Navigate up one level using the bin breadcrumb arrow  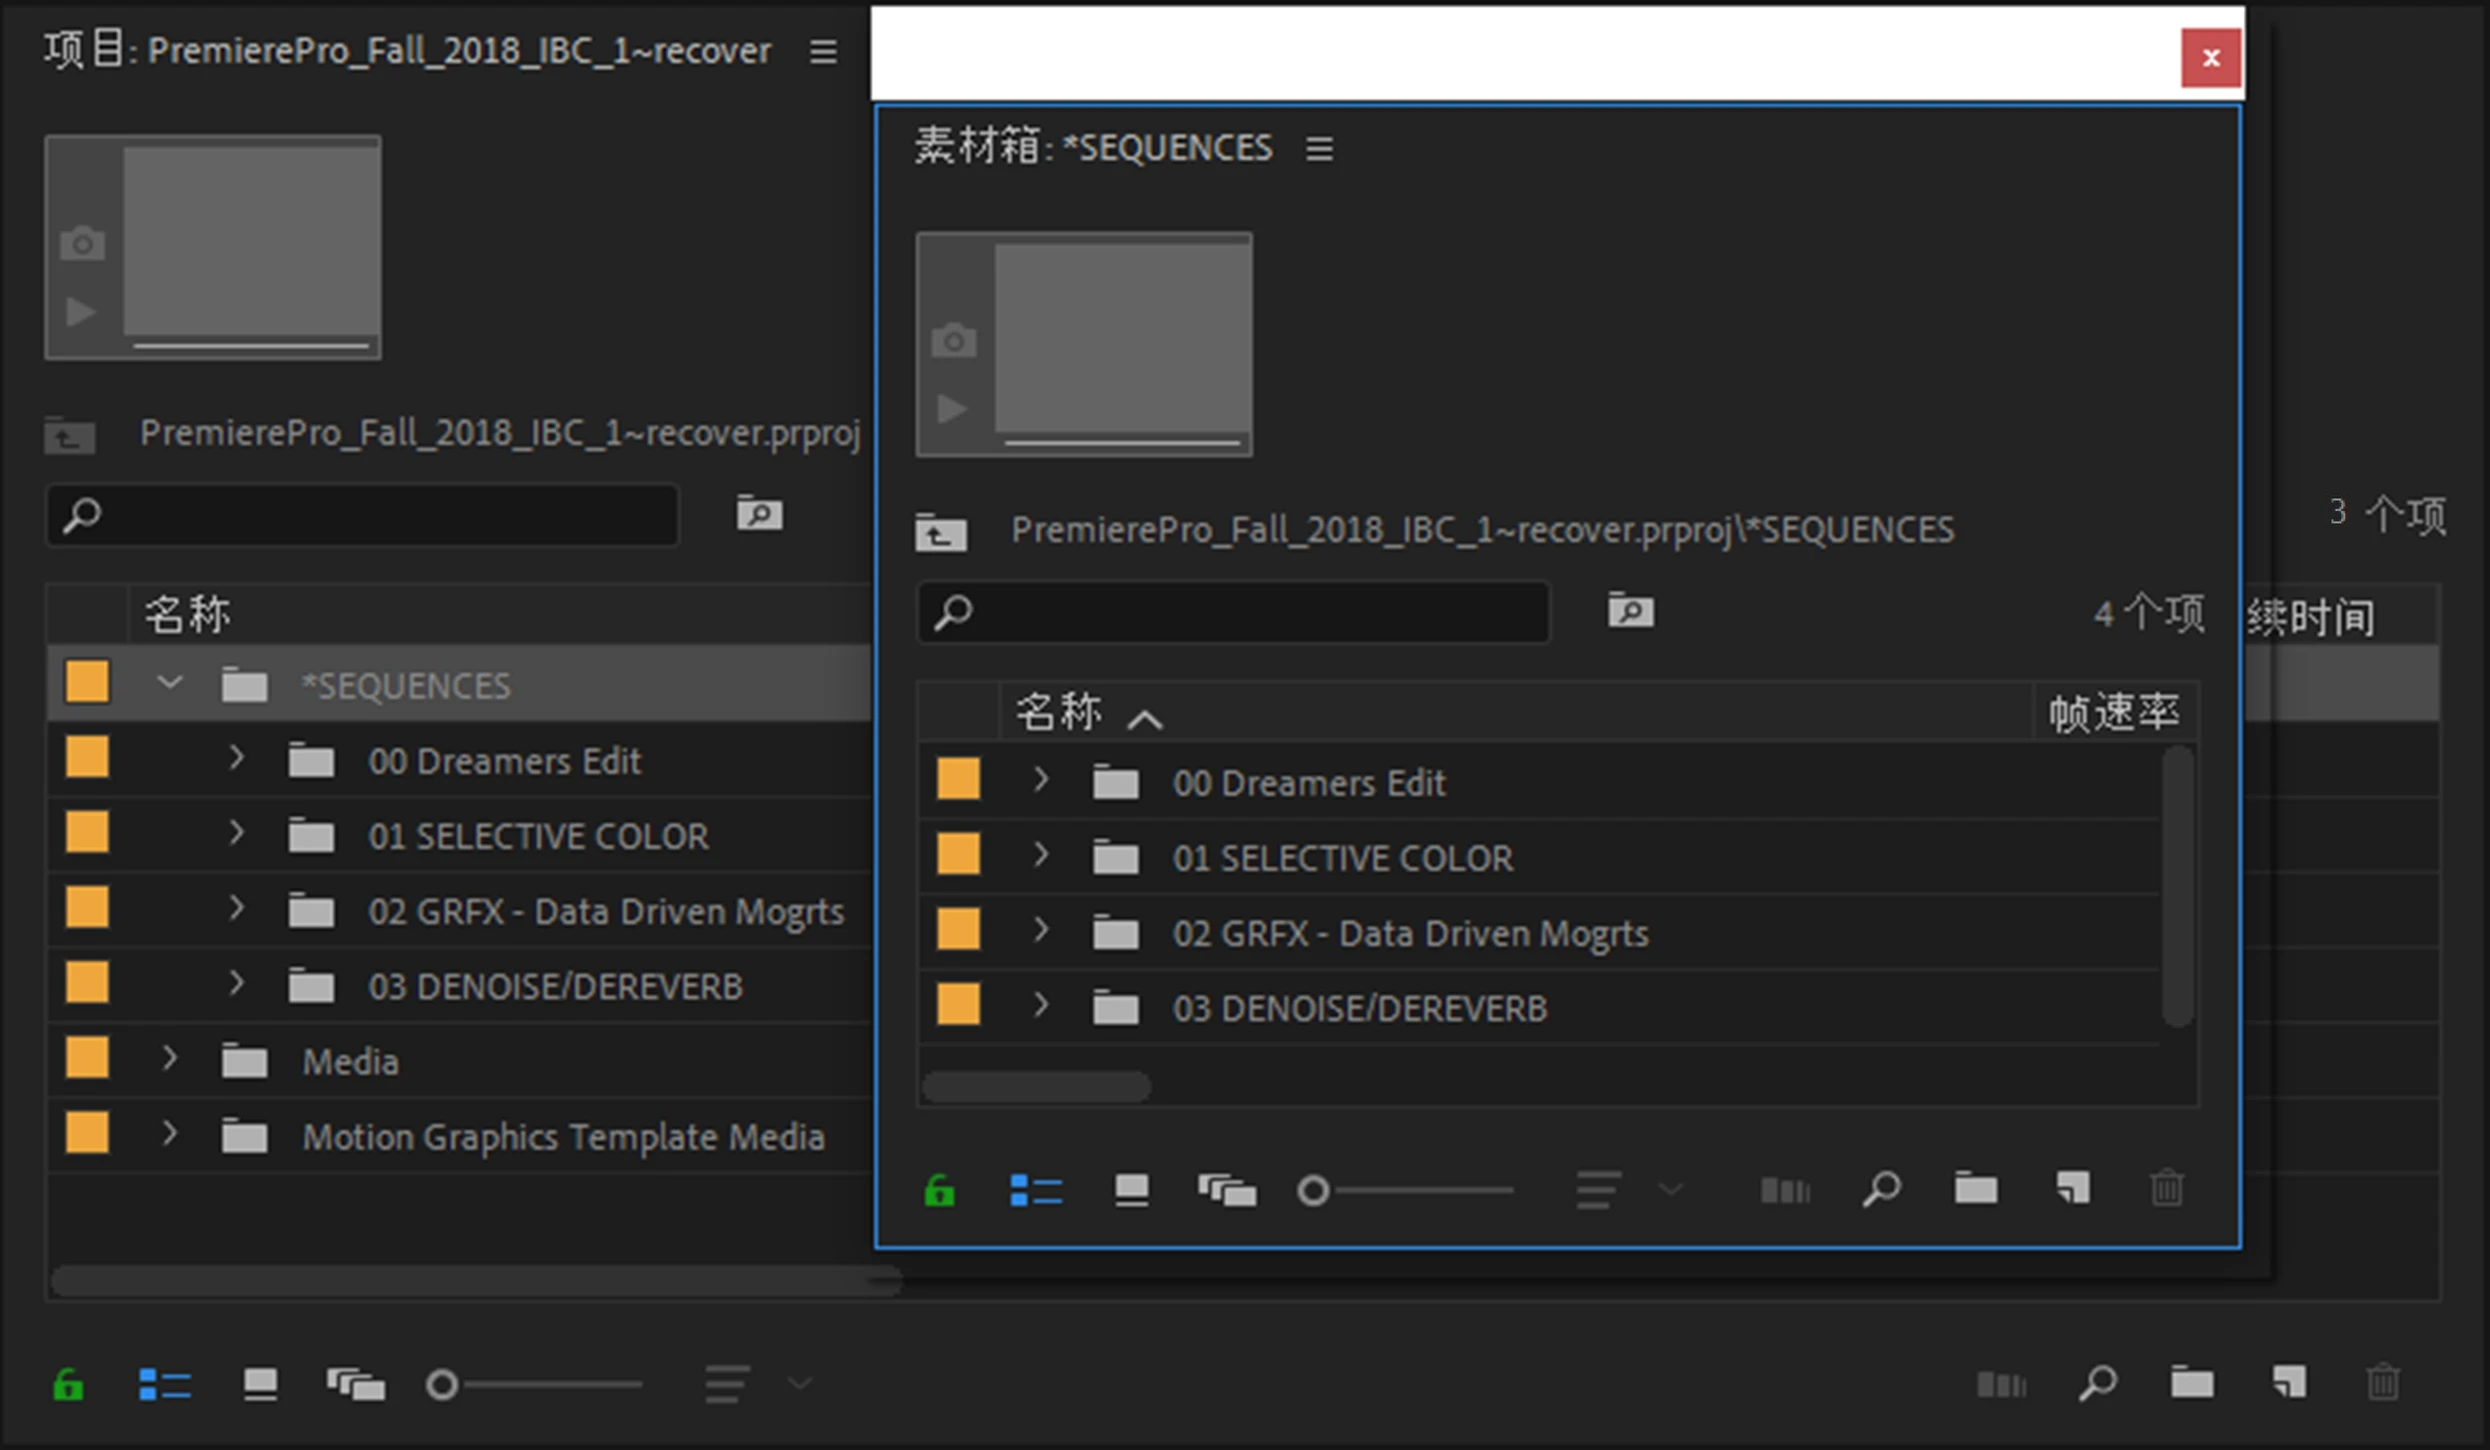coord(939,531)
